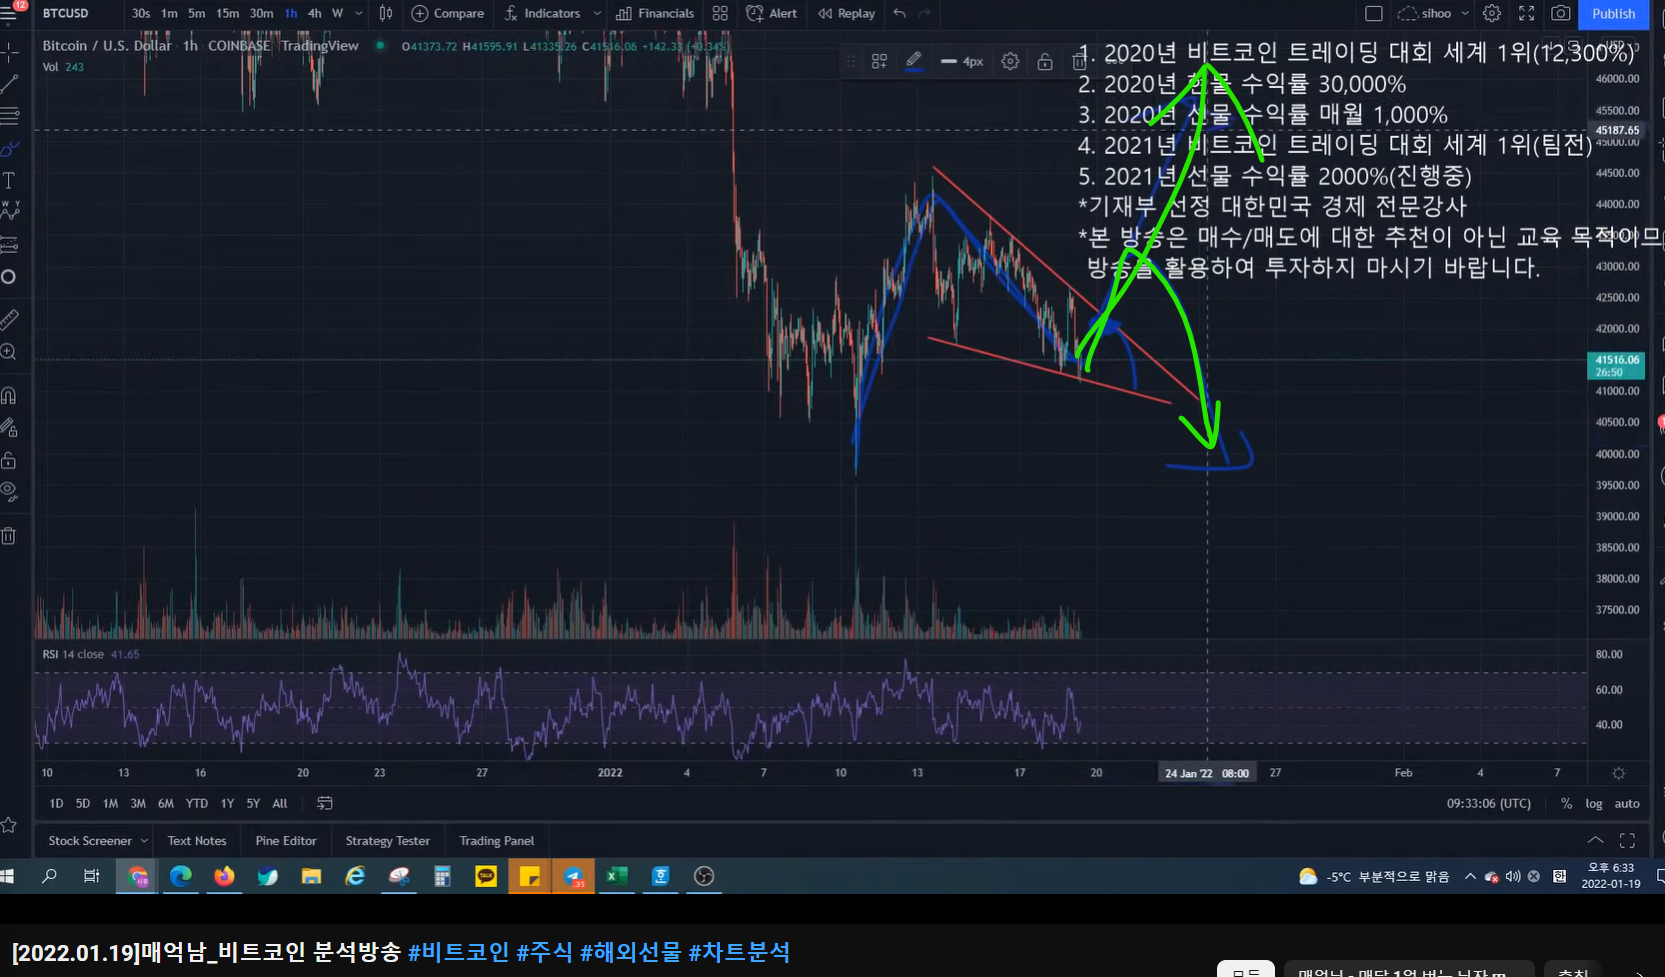1665x977 pixels.
Task: Change line color with pencil icon
Action: [913, 61]
